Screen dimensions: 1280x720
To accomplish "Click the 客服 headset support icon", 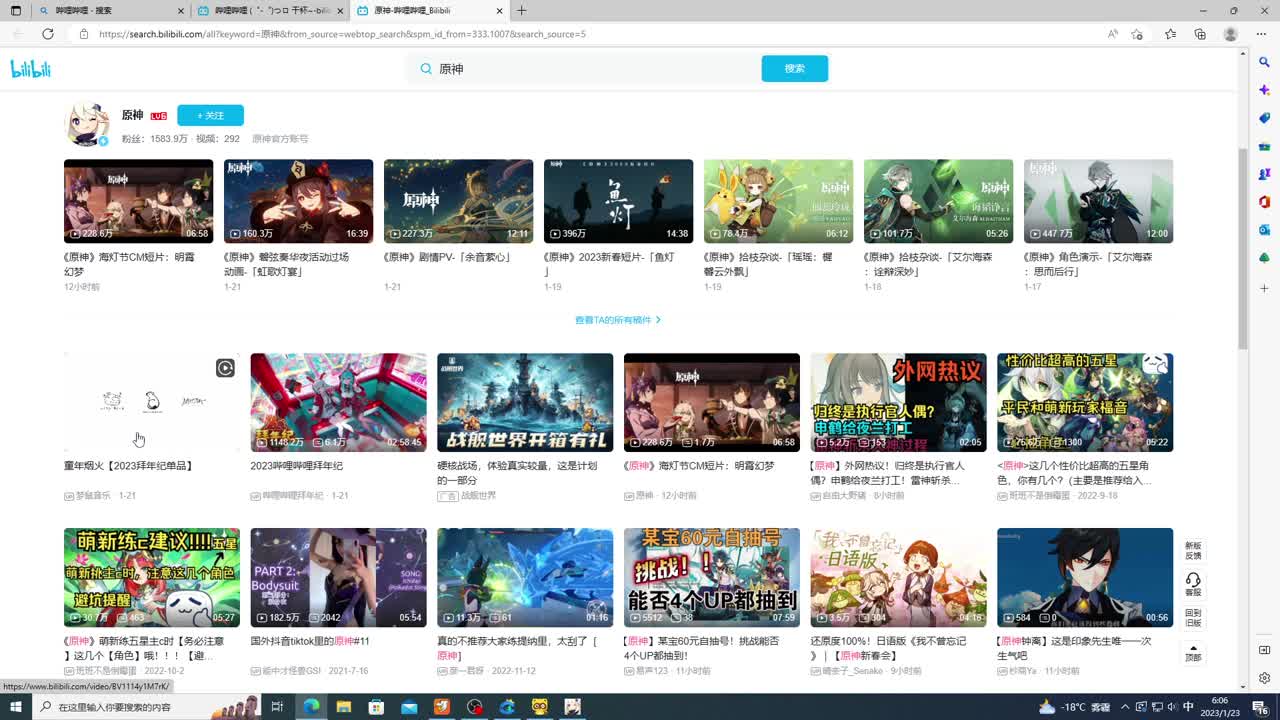I will pos(1192,580).
